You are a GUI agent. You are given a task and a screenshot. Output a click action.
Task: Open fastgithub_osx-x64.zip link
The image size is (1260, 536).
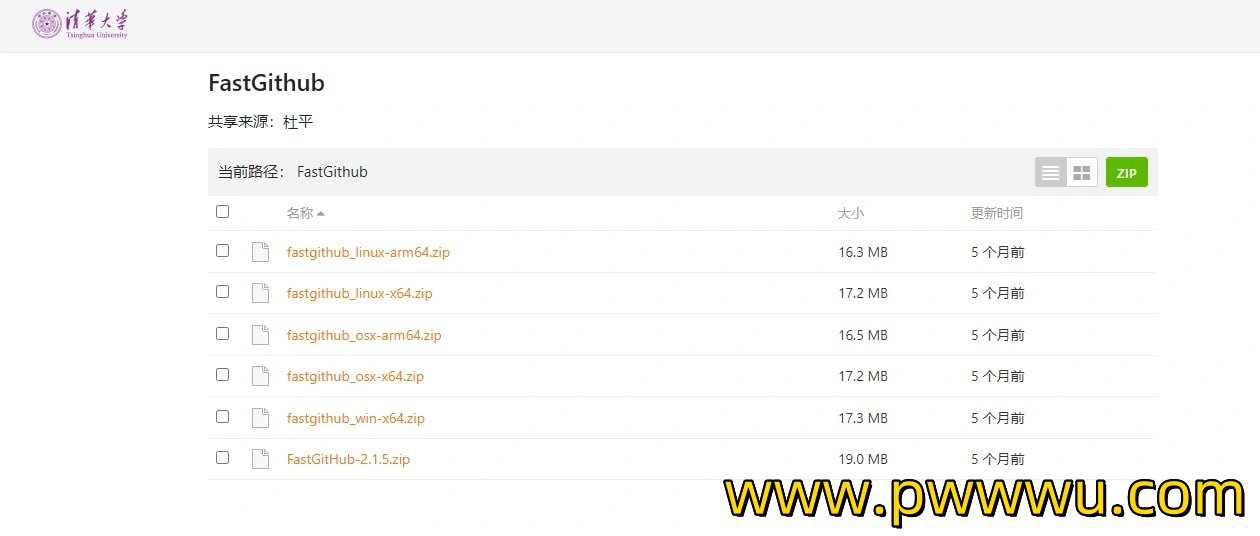(355, 376)
